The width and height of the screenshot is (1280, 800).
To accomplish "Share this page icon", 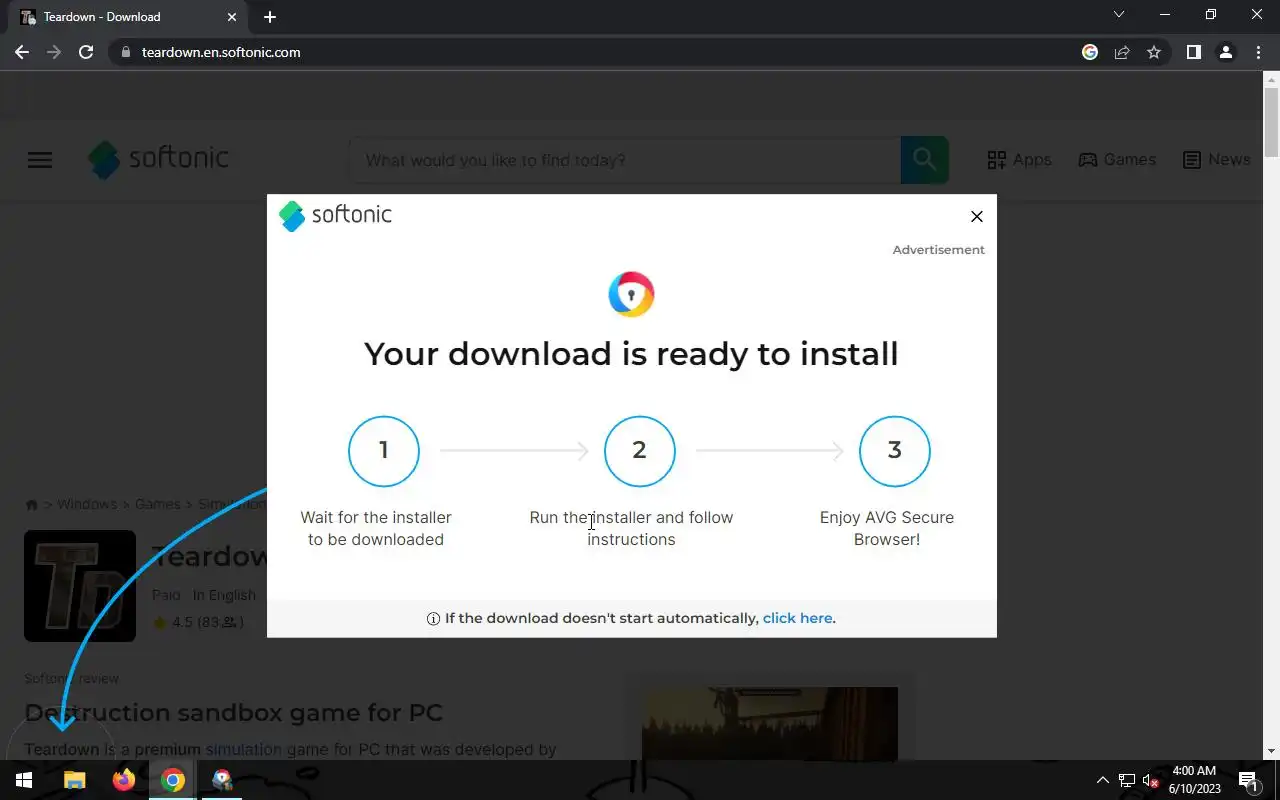I will [x=1122, y=52].
